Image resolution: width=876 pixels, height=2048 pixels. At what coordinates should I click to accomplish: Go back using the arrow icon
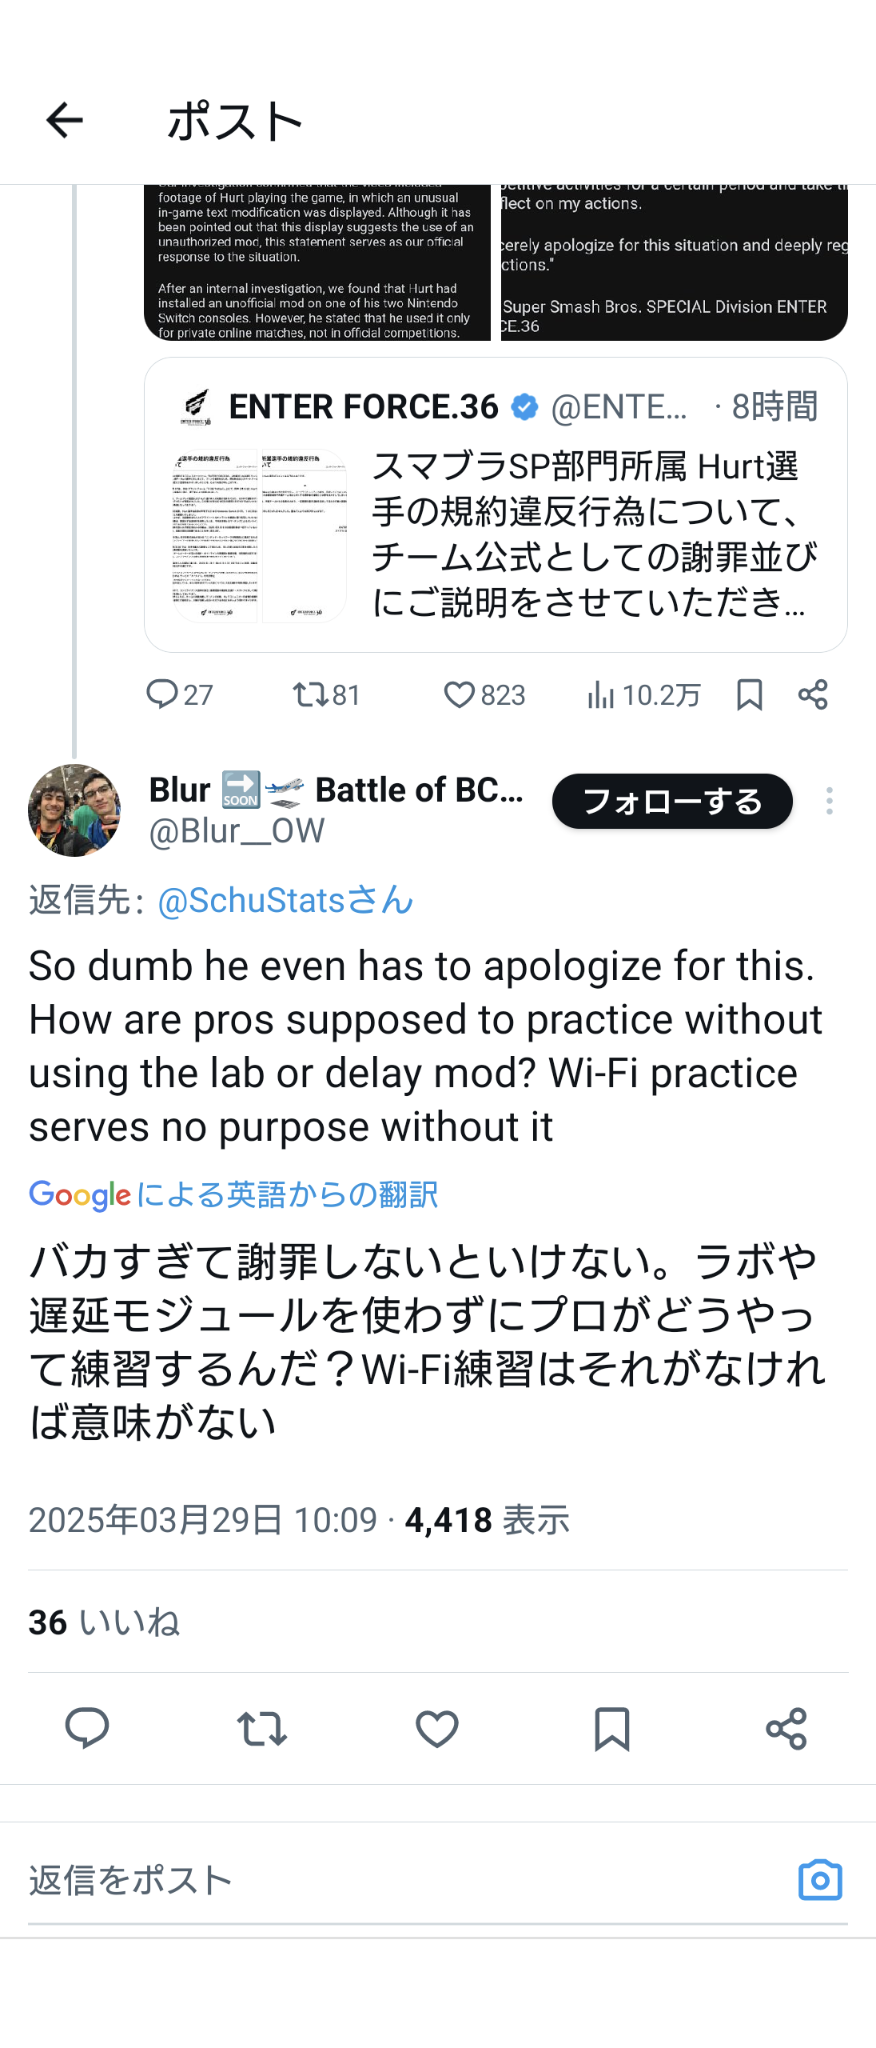tap(65, 121)
